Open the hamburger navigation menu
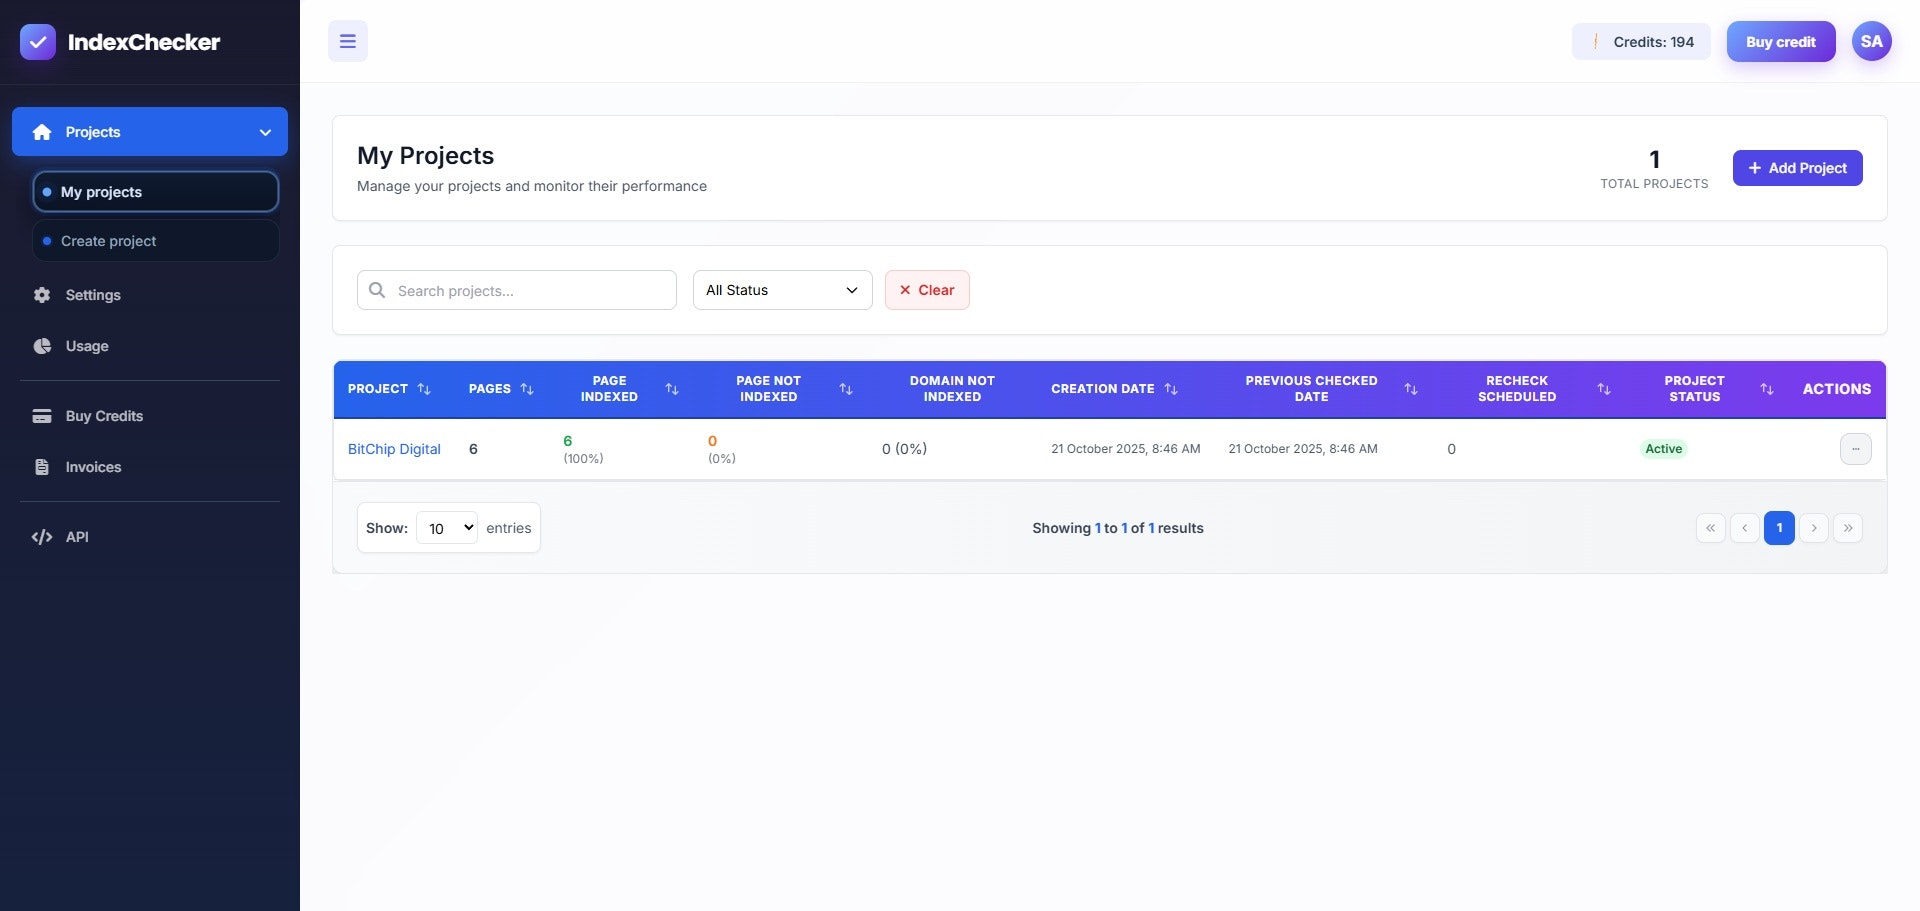Image resolution: width=1920 pixels, height=911 pixels. point(347,41)
